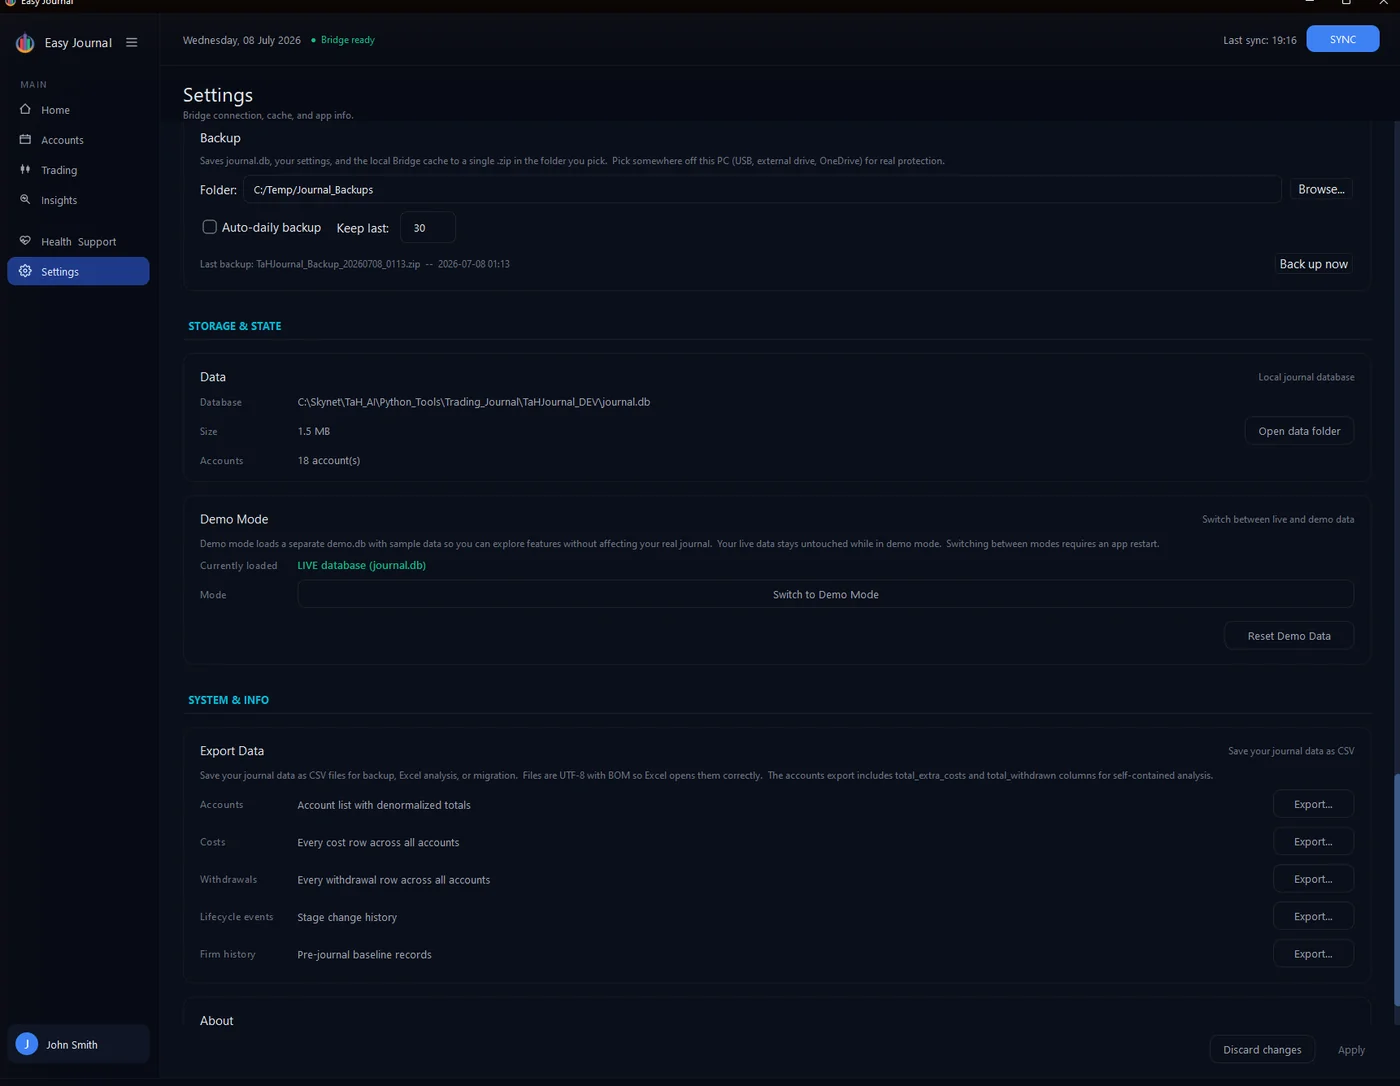Click Browse... for backup folder
Screen dimensions: 1400x1086
[1320, 189]
